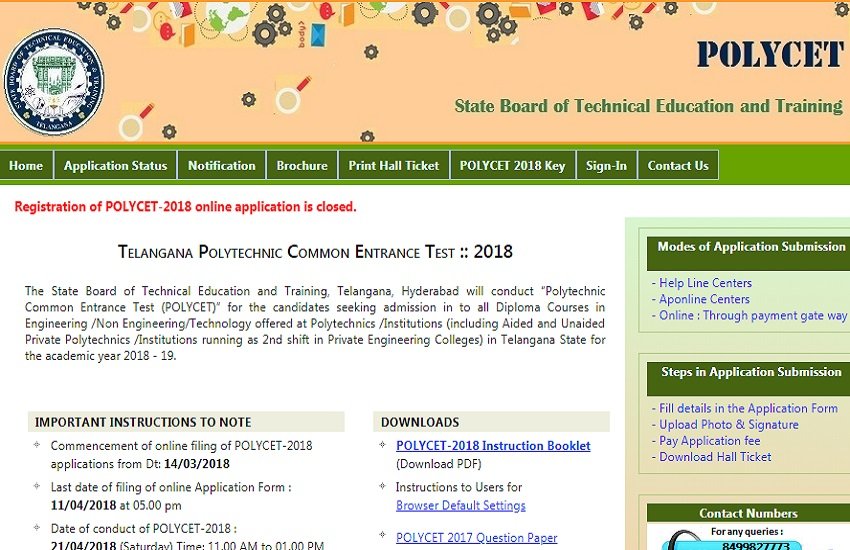Click the State Board Telangana logo emblem

pyautogui.click(x=53, y=83)
